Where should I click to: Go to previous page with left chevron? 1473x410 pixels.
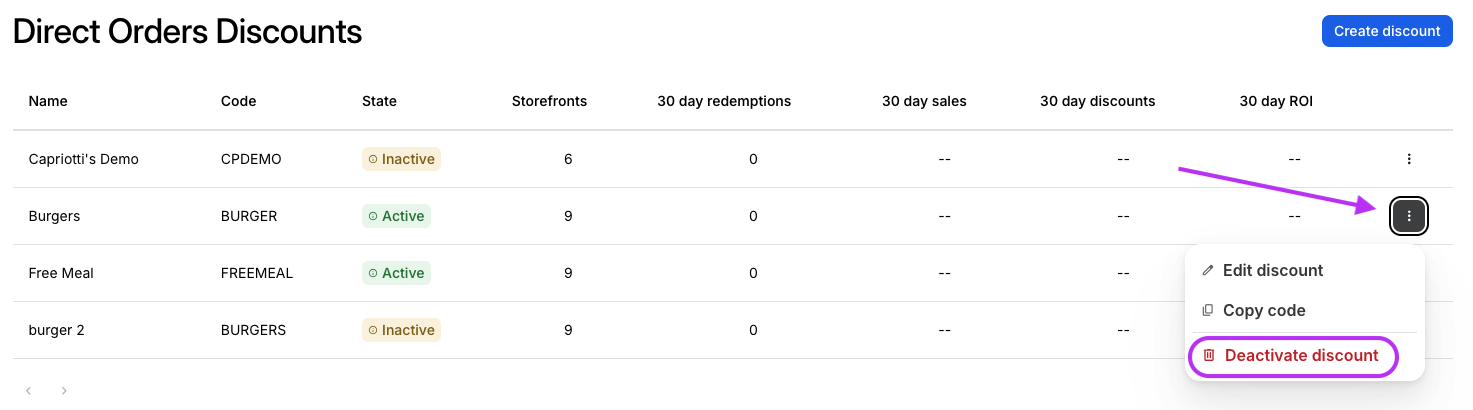pos(29,390)
